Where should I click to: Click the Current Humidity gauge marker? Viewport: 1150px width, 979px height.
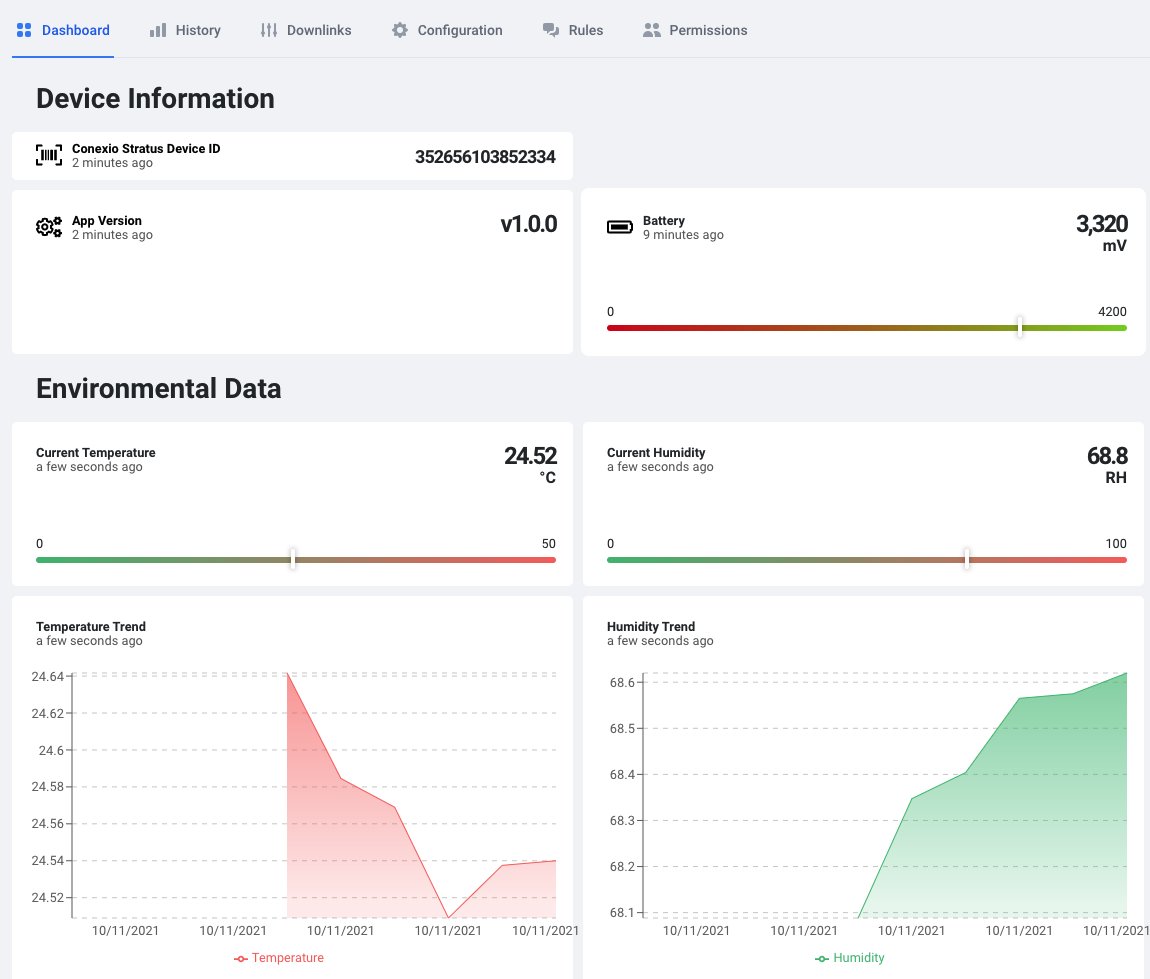click(x=967, y=559)
